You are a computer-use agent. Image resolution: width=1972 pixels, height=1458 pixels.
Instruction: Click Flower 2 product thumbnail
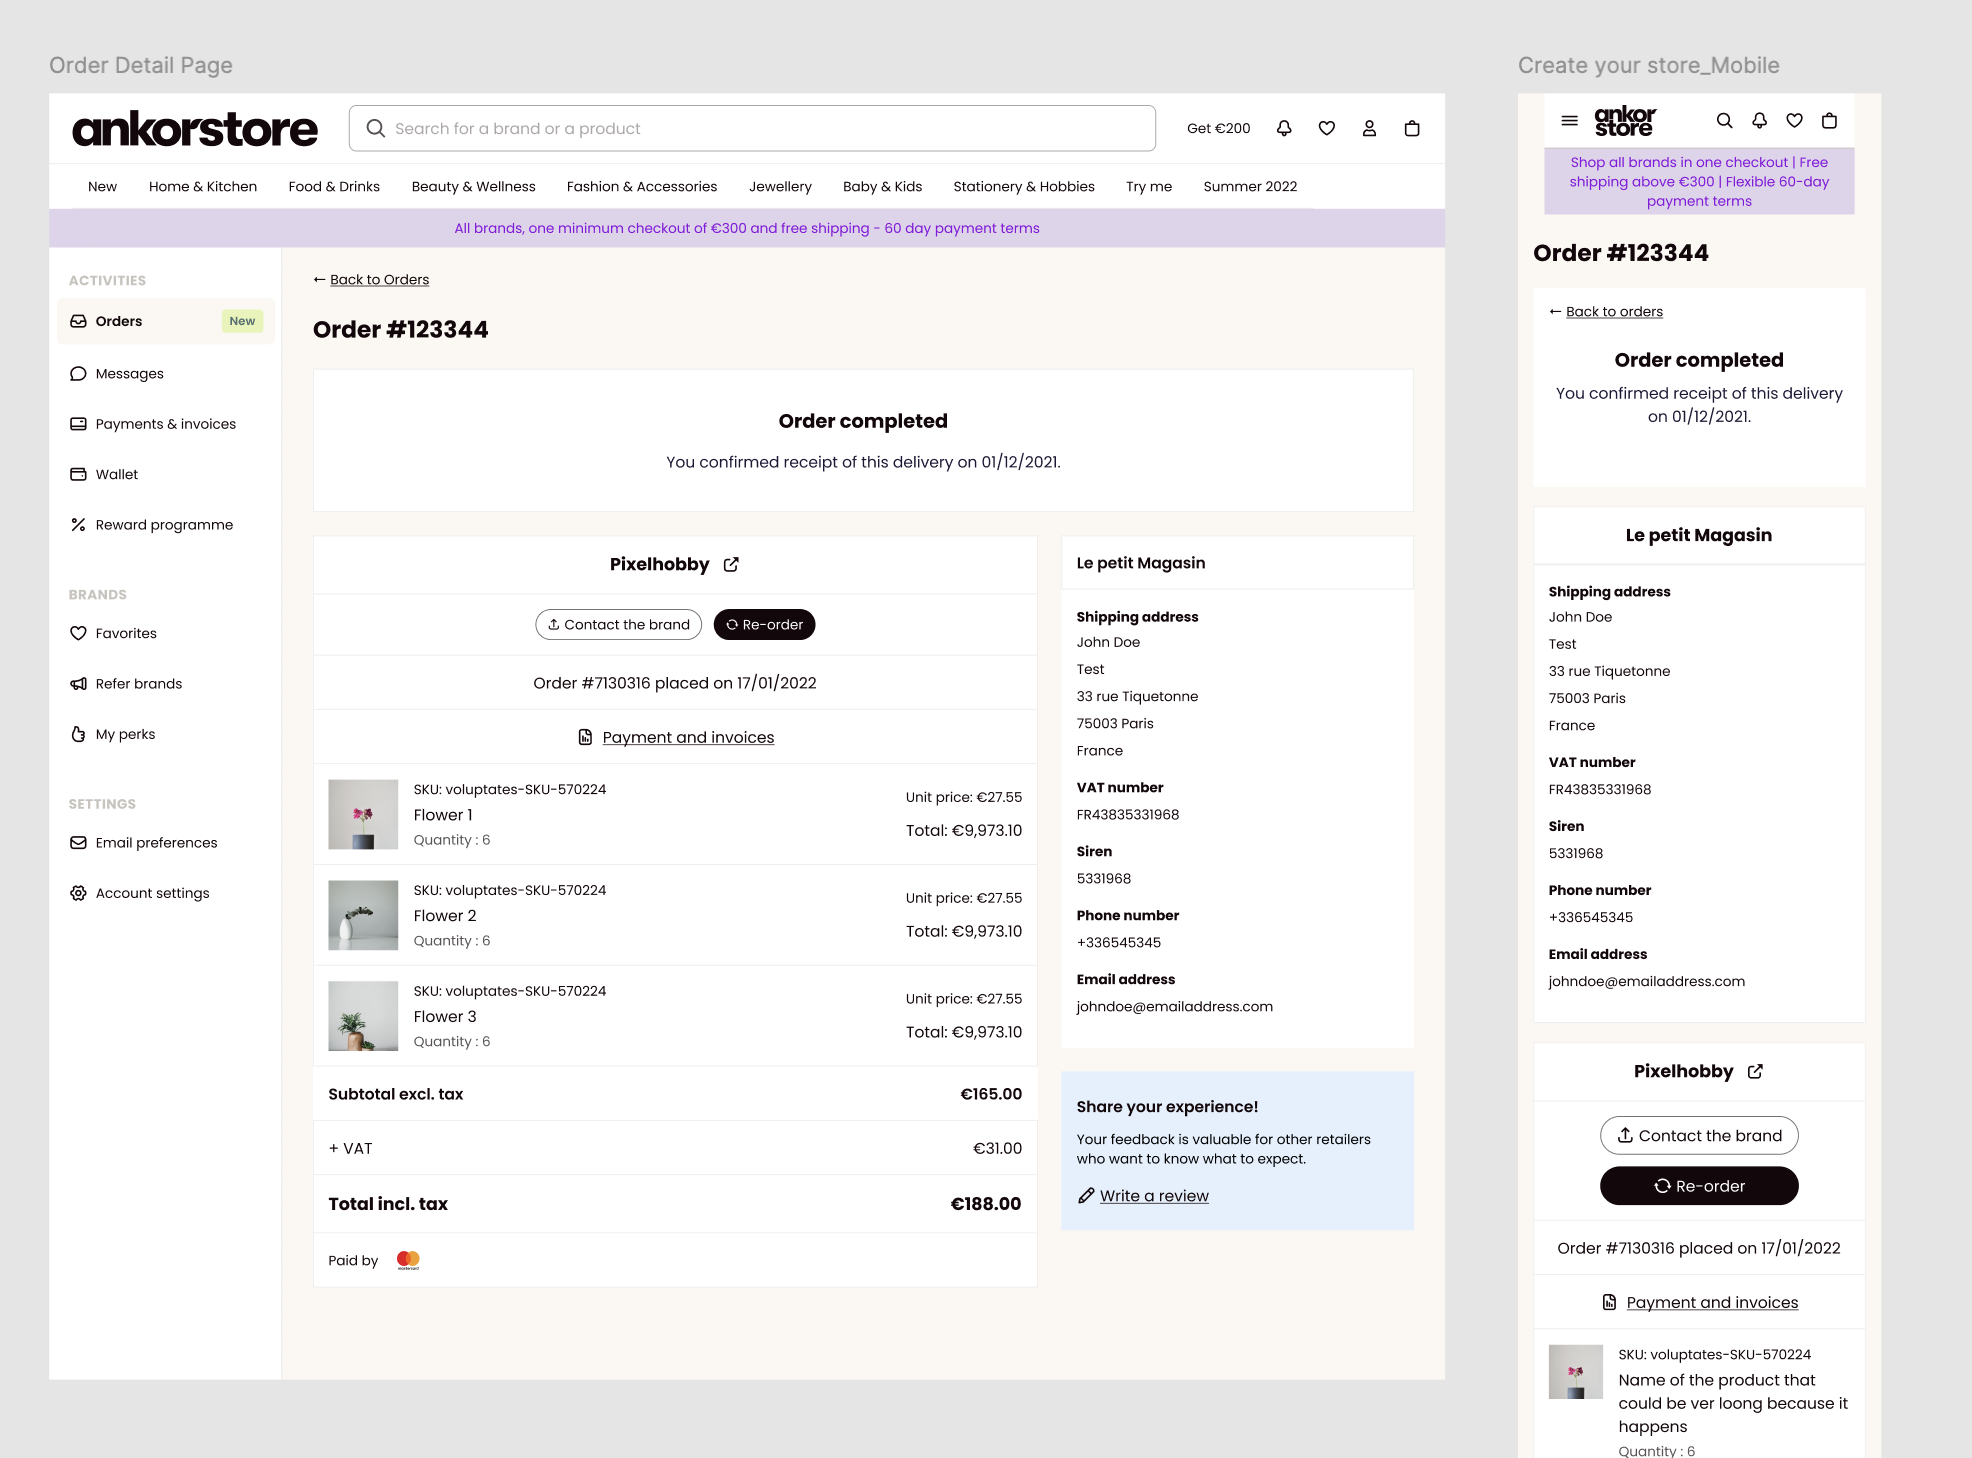(363, 915)
